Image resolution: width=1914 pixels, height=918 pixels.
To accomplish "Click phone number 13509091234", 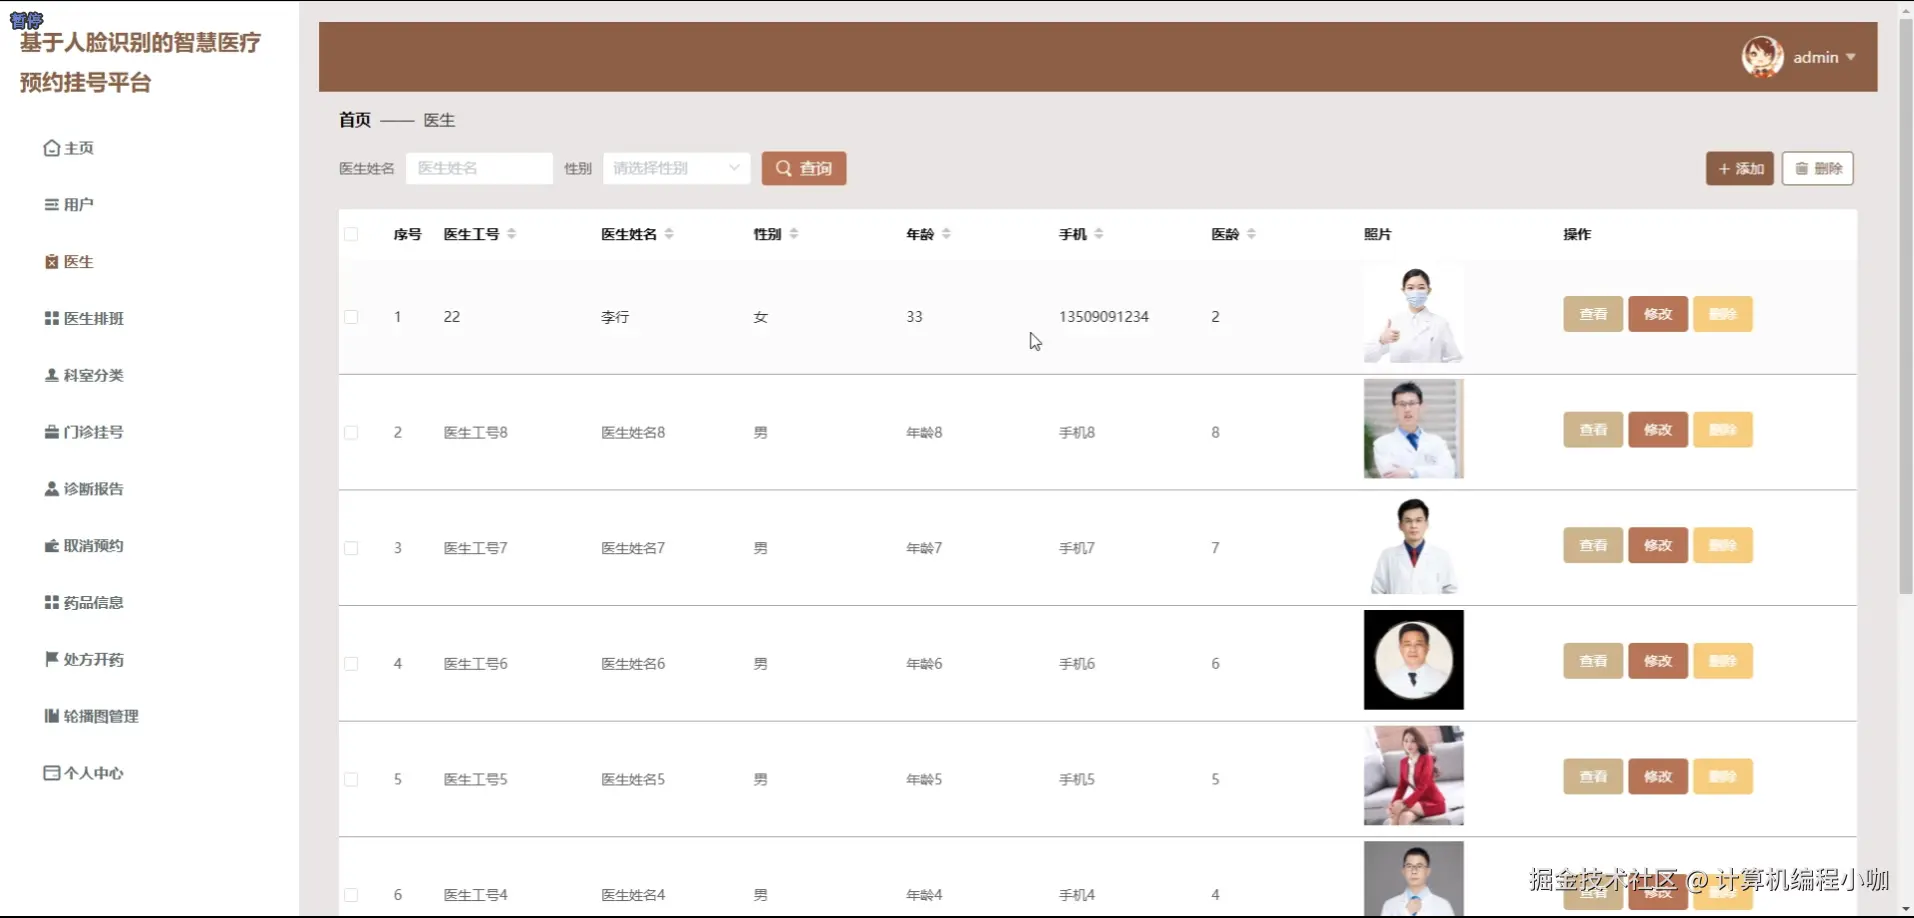I will [1104, 317].
